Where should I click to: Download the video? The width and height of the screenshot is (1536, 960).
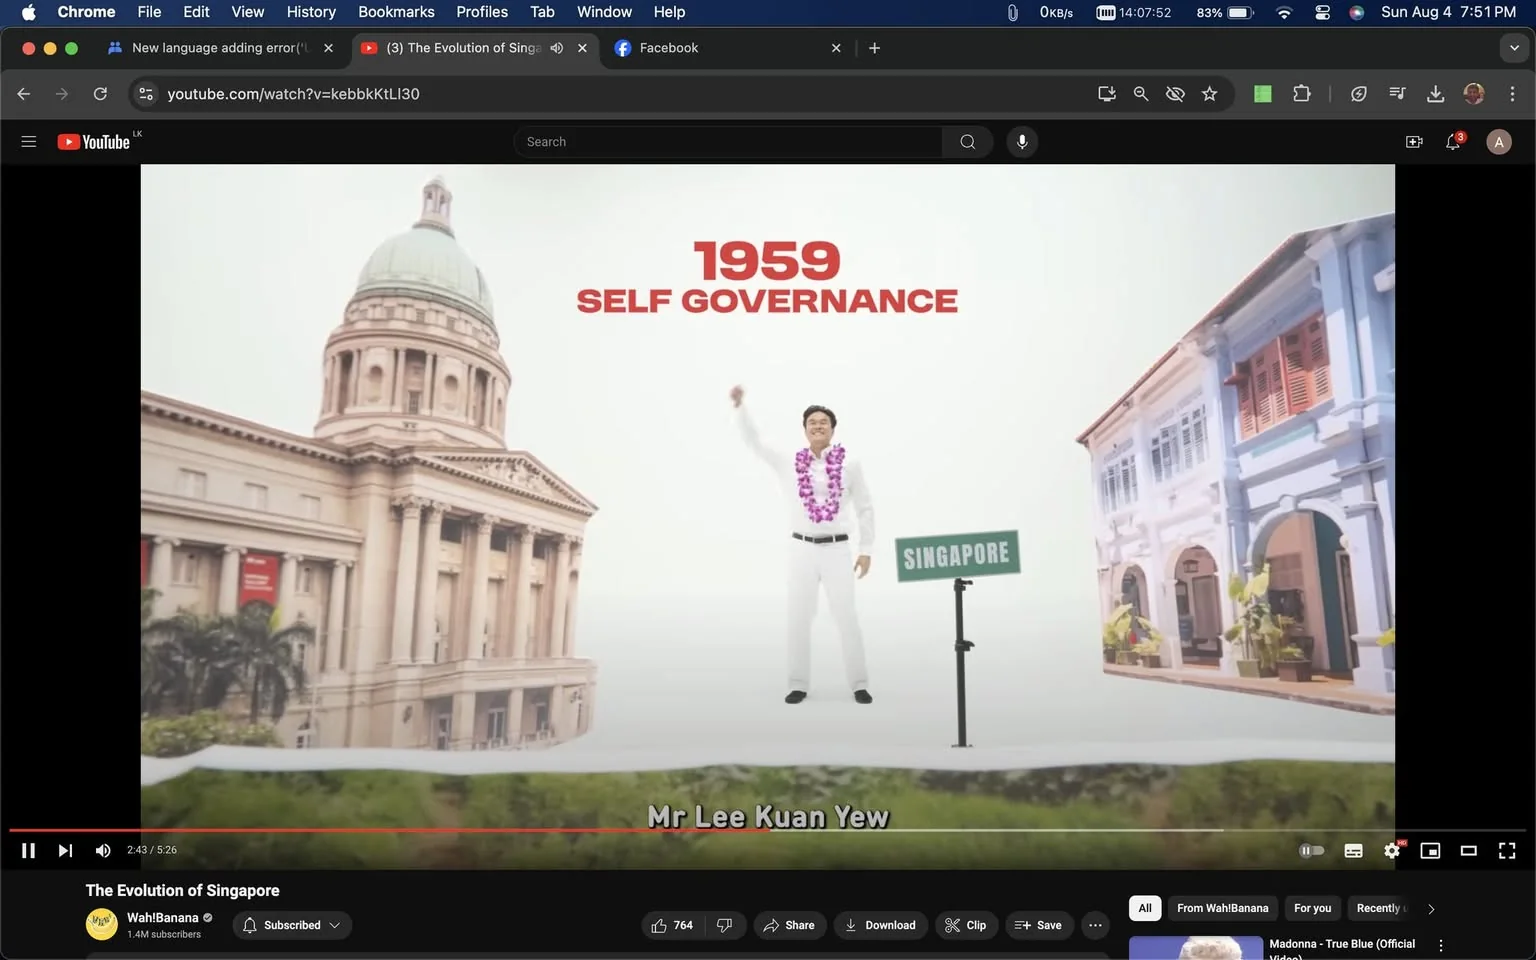pyautogui.click(x=881, y=925)
